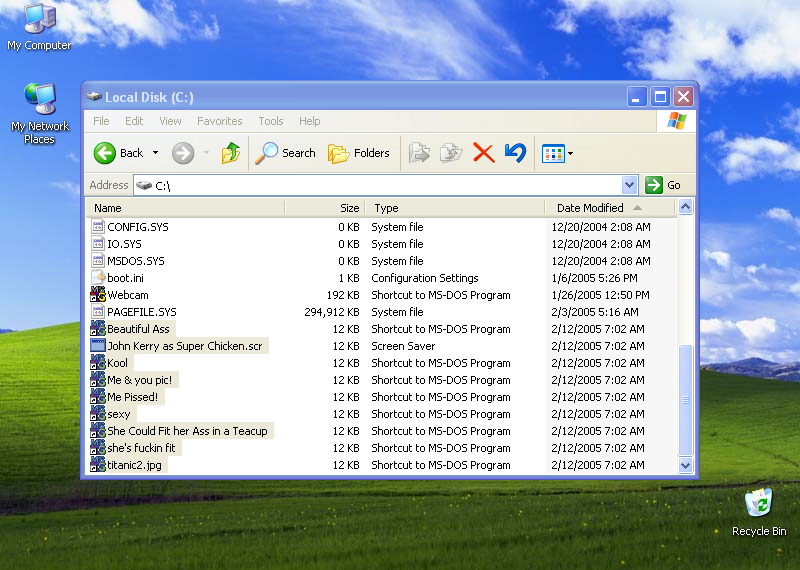Click the 192 KB size value

(x=343, y=295)
